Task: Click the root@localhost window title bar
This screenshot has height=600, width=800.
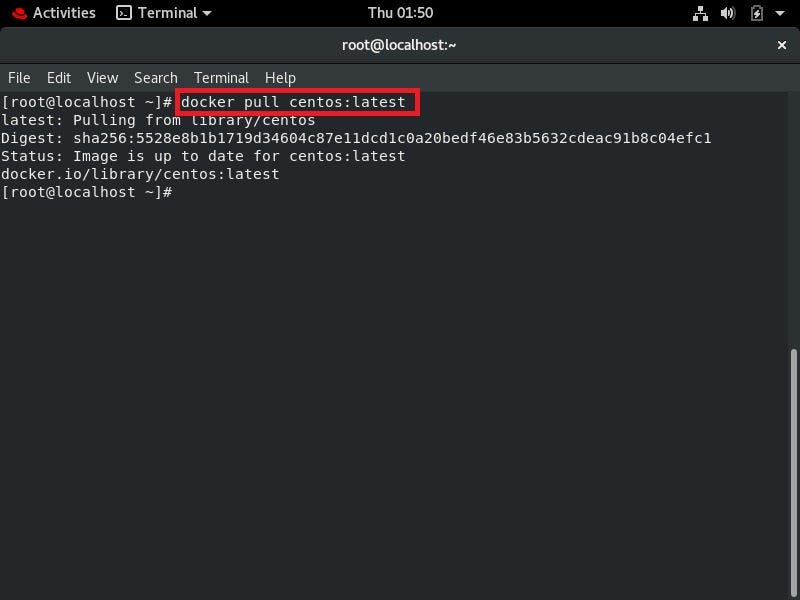Action: pyautogui.click(x=399, y=45)
